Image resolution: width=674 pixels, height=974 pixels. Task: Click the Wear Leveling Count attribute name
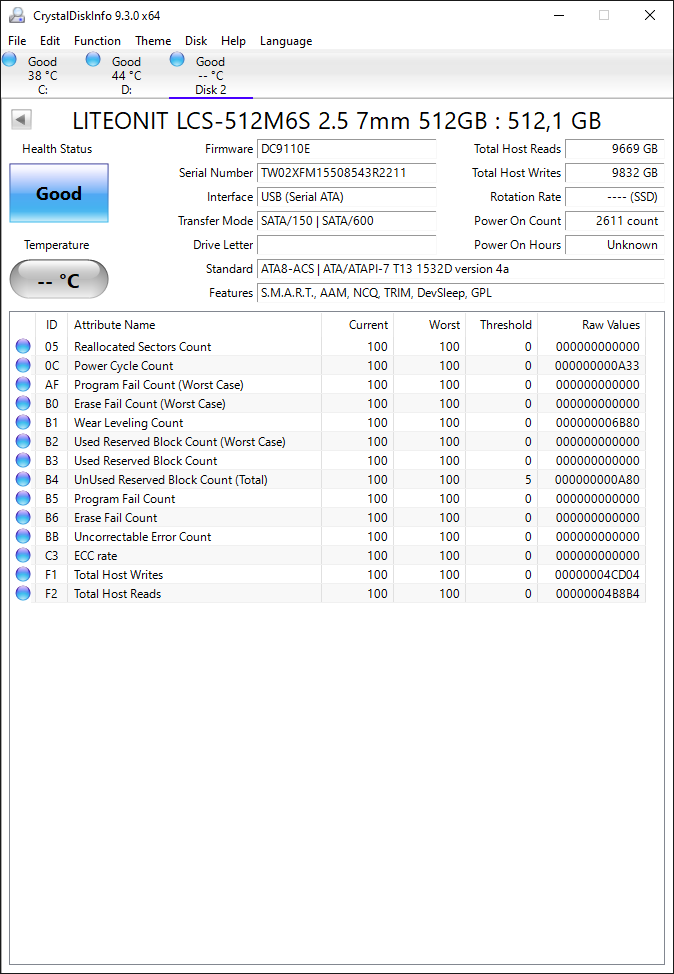(129, 423)
